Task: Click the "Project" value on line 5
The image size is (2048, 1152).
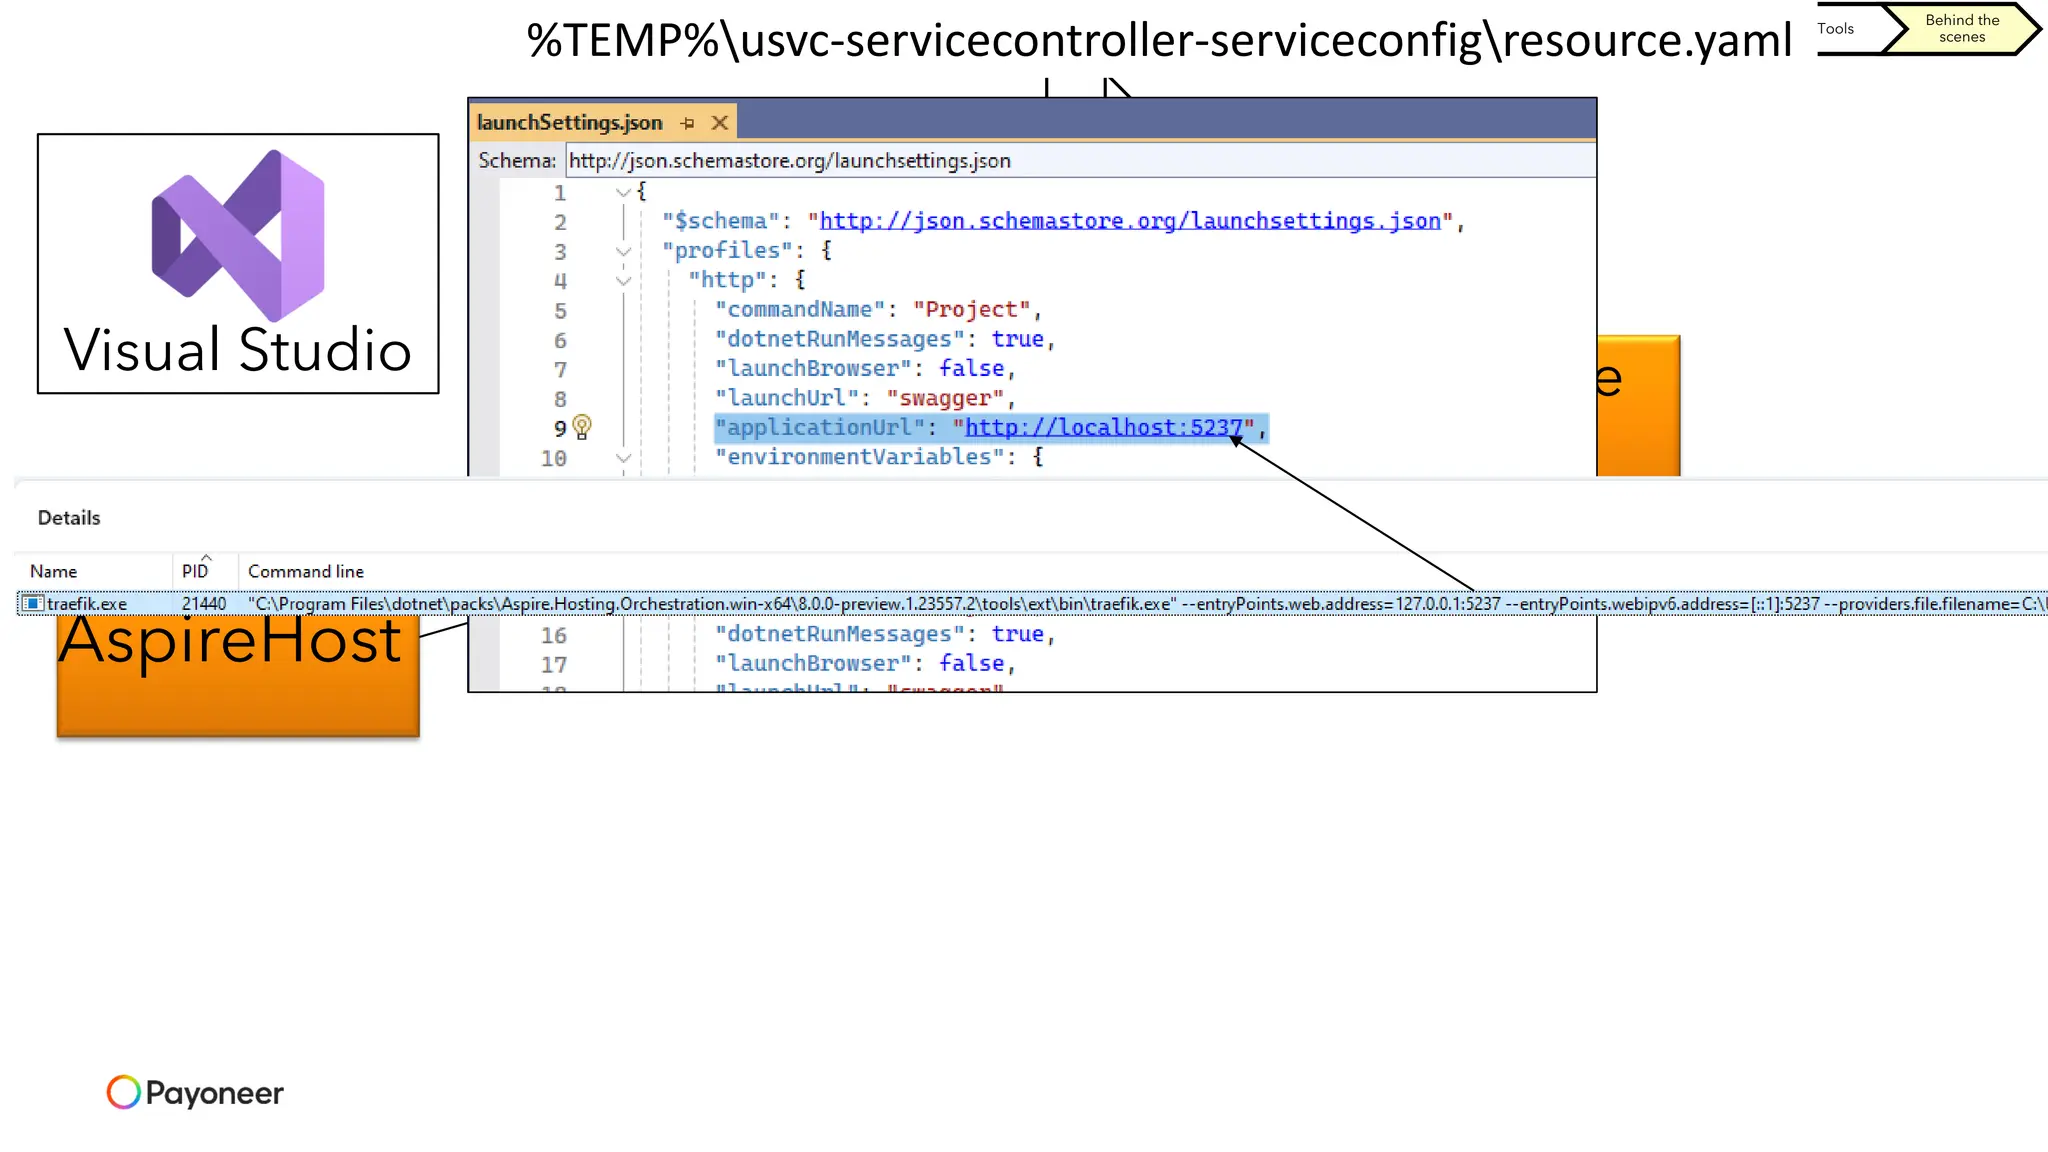Action: click(x=971, y=310)
